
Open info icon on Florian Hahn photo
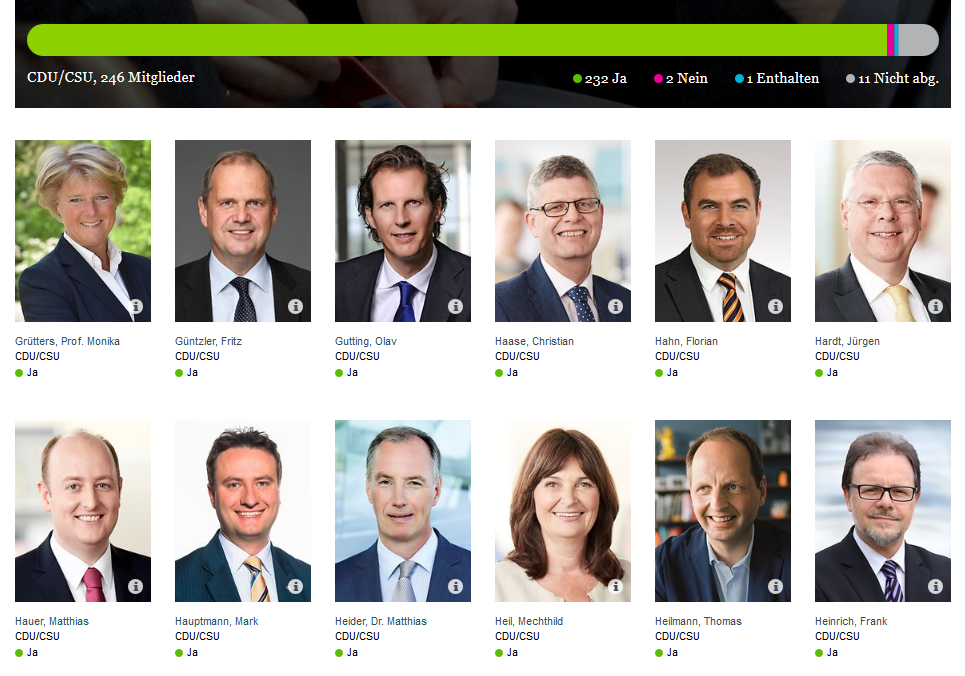coord(775,306)
